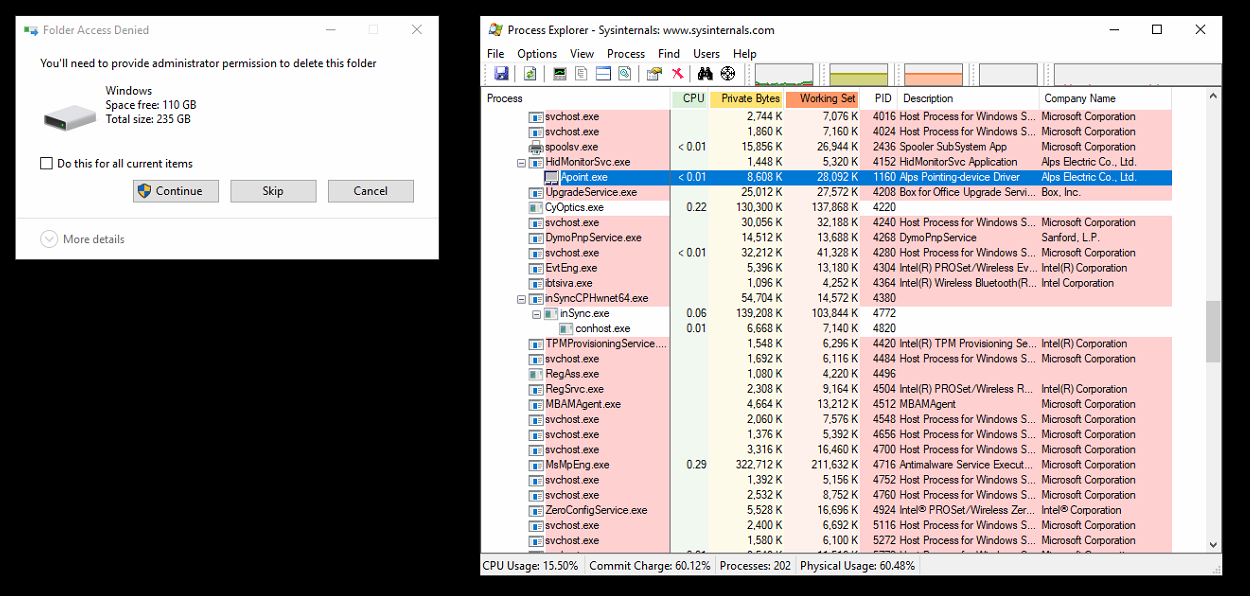Sort by the Private Bytes column header
1250x596 pixels.
(x=747, y=99)
